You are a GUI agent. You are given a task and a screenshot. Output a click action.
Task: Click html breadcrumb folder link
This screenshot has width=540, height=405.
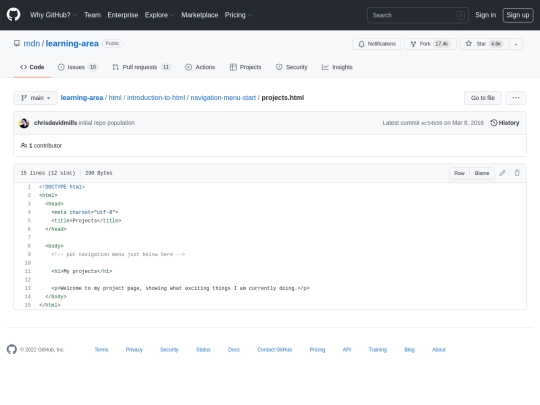(x=115, y=98)
